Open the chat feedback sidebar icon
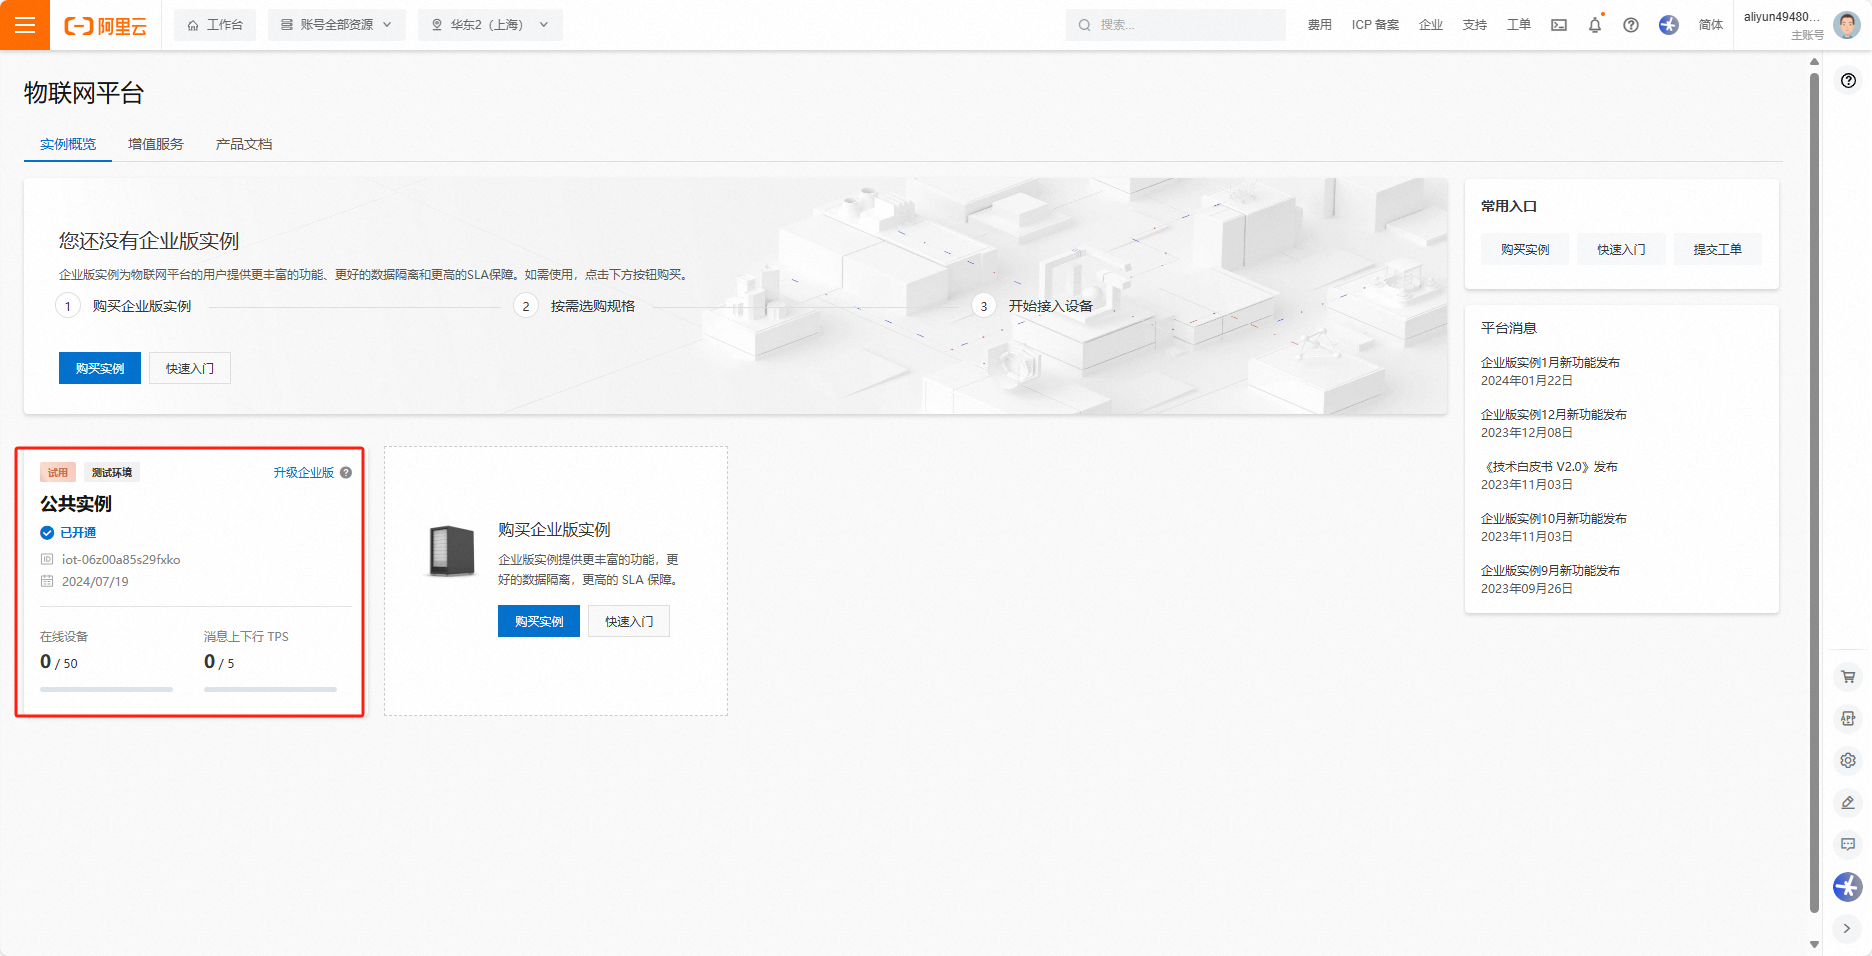The image size is (1872, 956). coord(1848,845)
